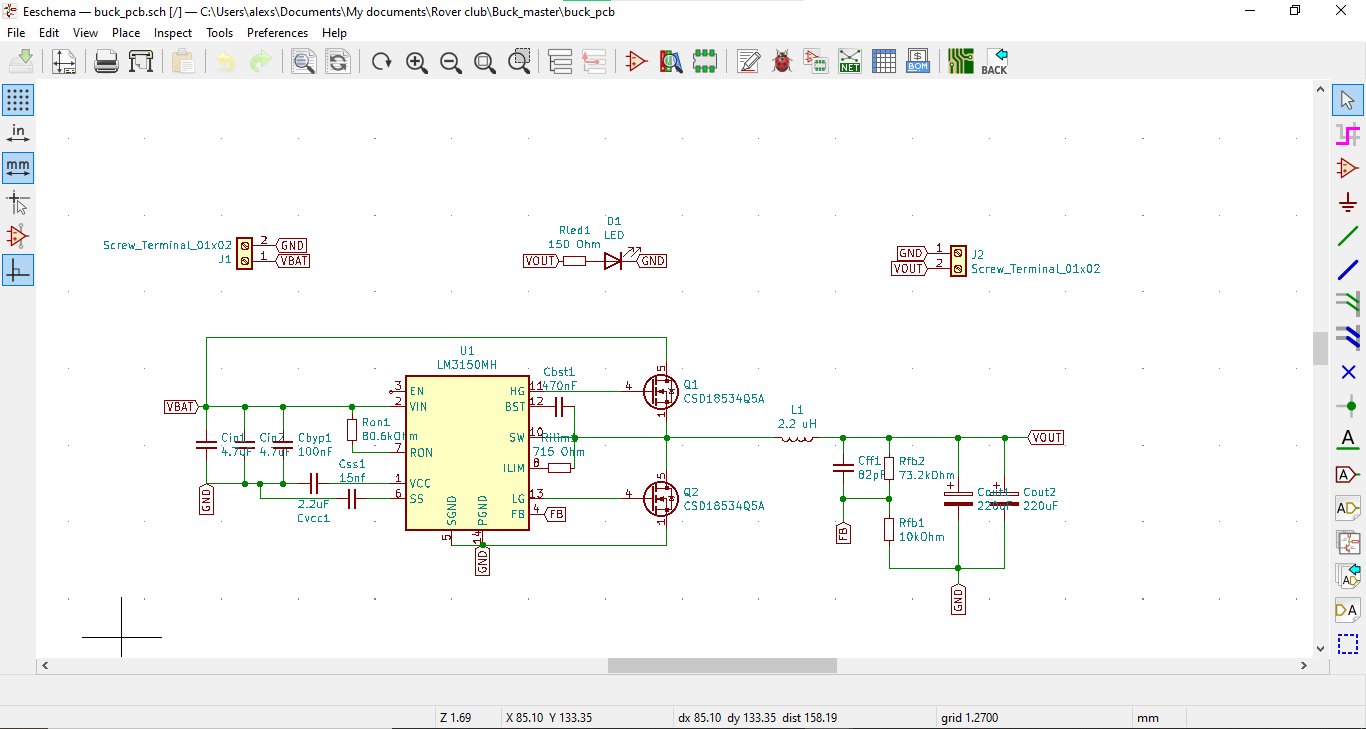
Task: Expand the View menu
Action: [x=85, y=32]
